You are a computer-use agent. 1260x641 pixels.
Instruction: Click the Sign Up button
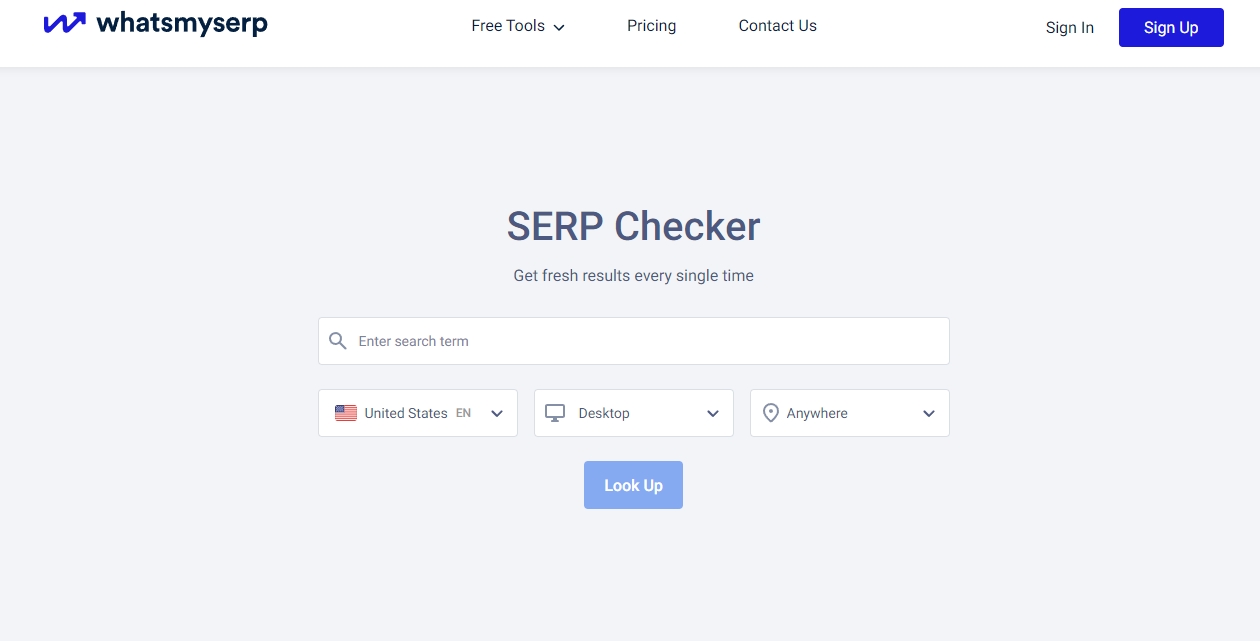click(1171, 27)
